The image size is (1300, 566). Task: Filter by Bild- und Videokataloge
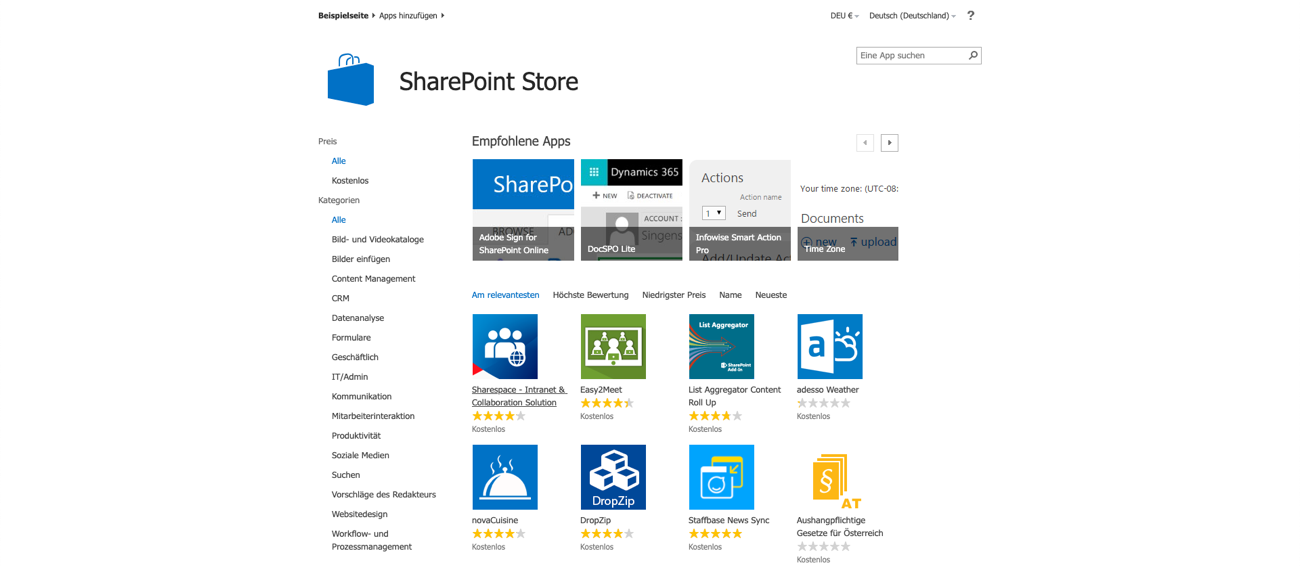click(x=377, y=240)
